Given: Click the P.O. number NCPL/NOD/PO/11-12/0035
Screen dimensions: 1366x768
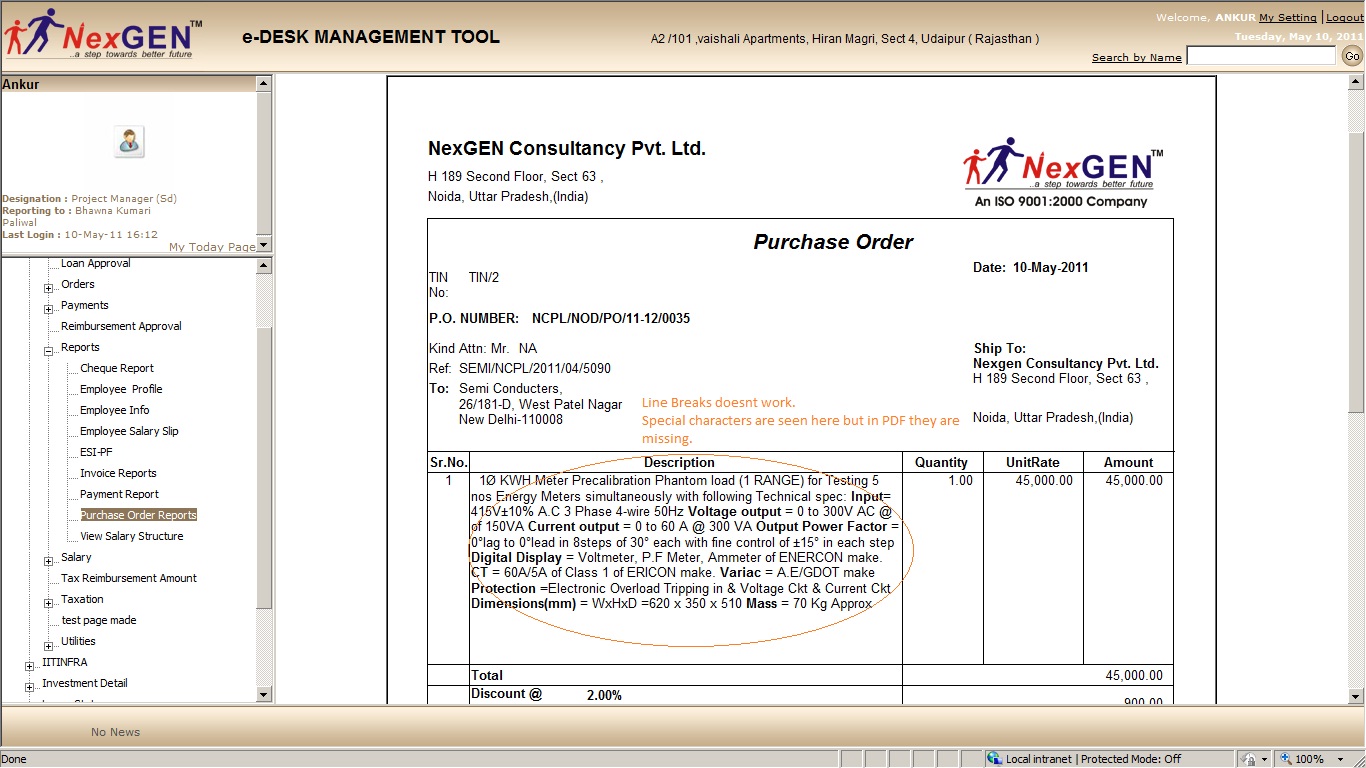Looking at the screenshot, I should pos(611,319).
